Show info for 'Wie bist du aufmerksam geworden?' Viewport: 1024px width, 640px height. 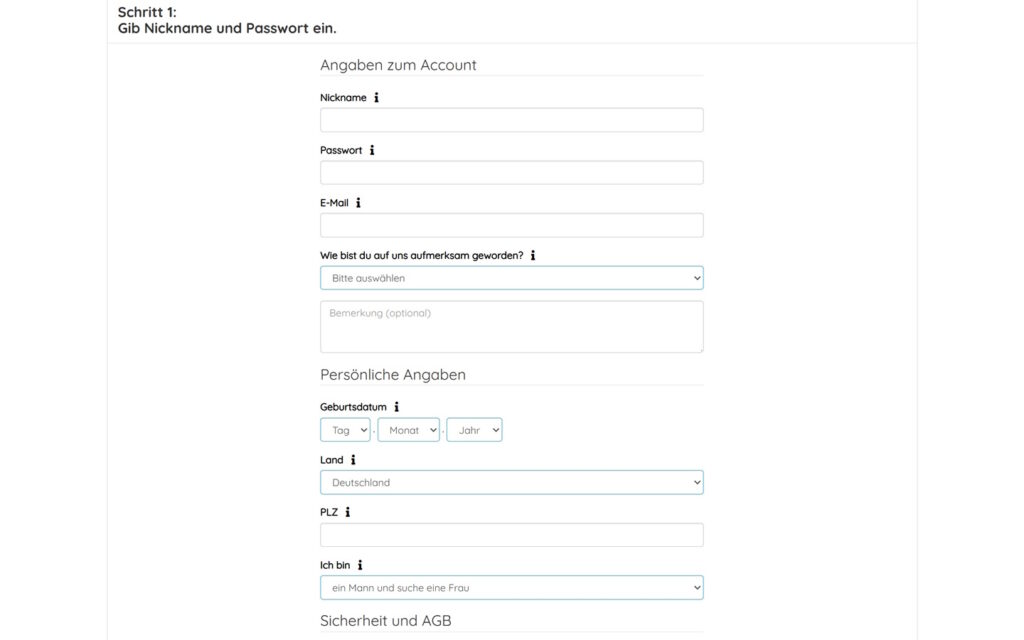[x=533, y=255]
